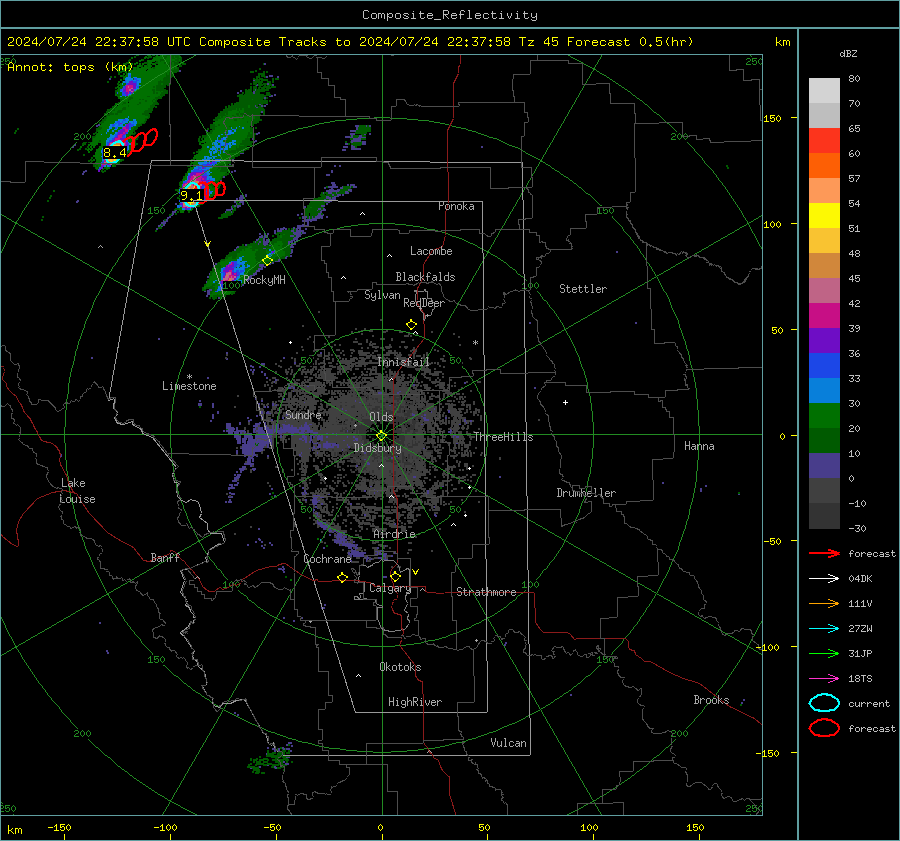This screenshot has height=841, width=900.
Task: Click the orange 111V arrow in legend
Action: pos(824,603)
